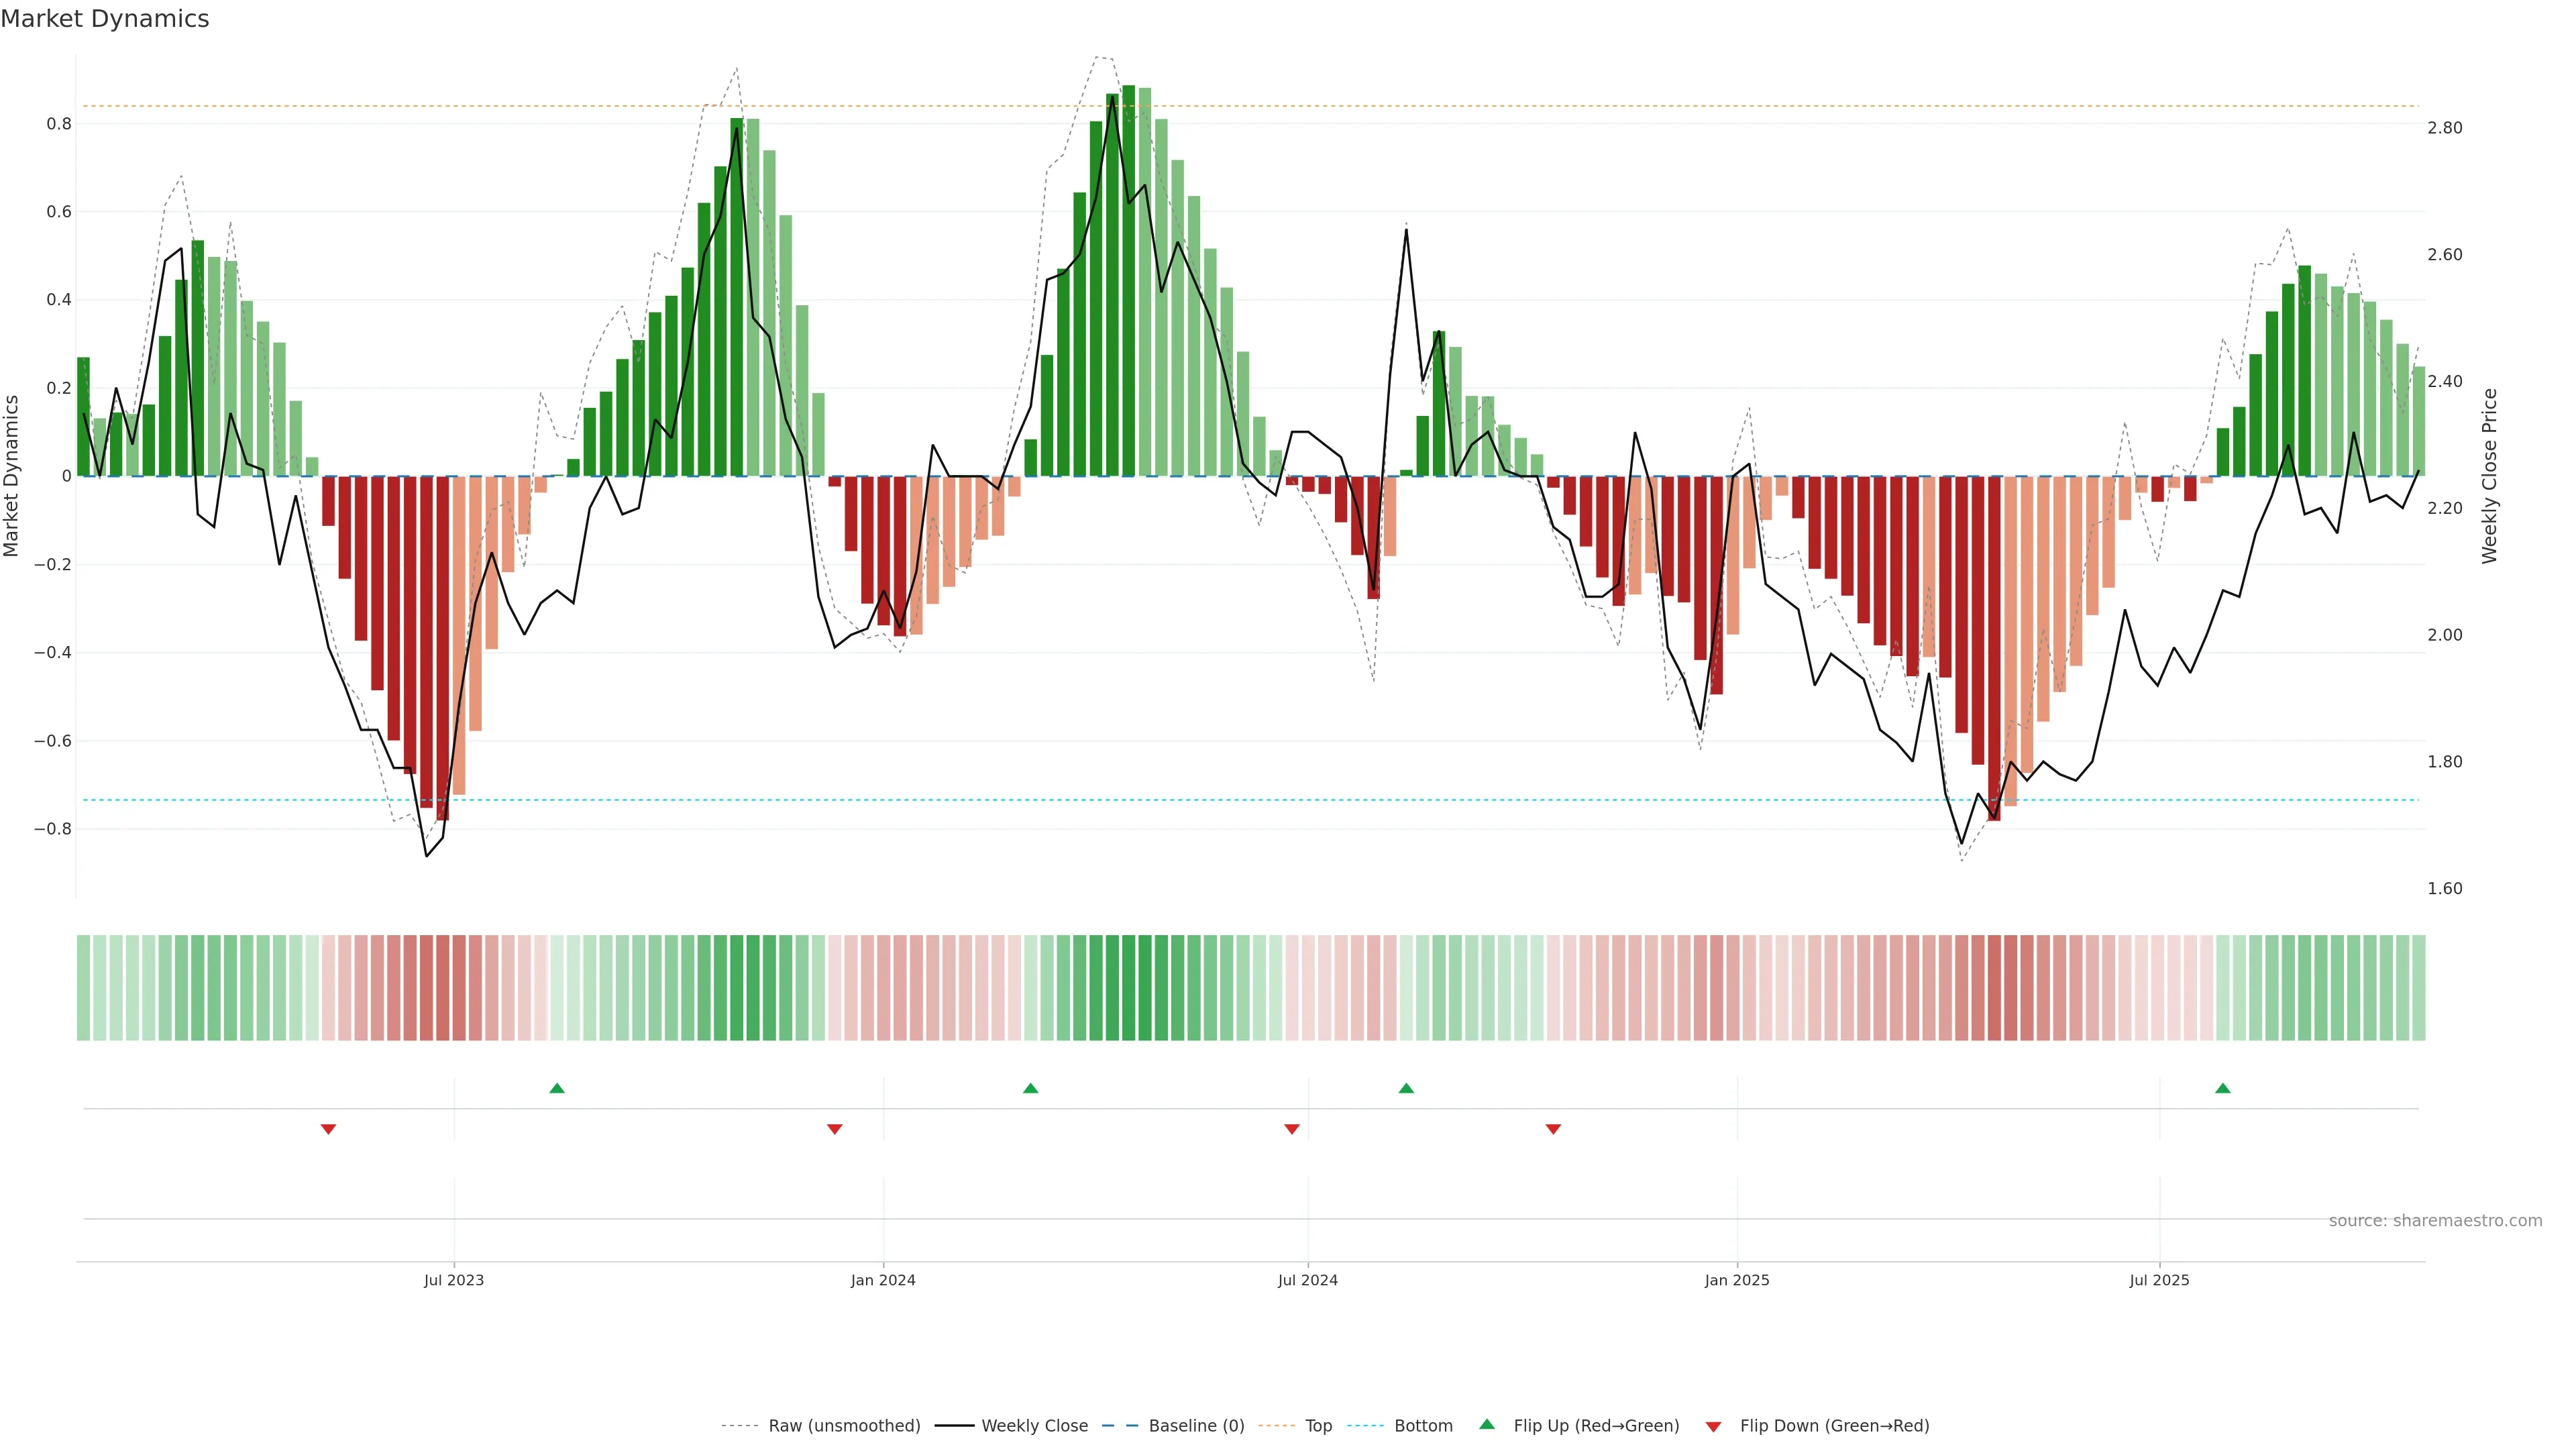Click the Jan 2024 x-axis label
The height and width of the screenshot is (1449, 2576).
(883, 1280)
